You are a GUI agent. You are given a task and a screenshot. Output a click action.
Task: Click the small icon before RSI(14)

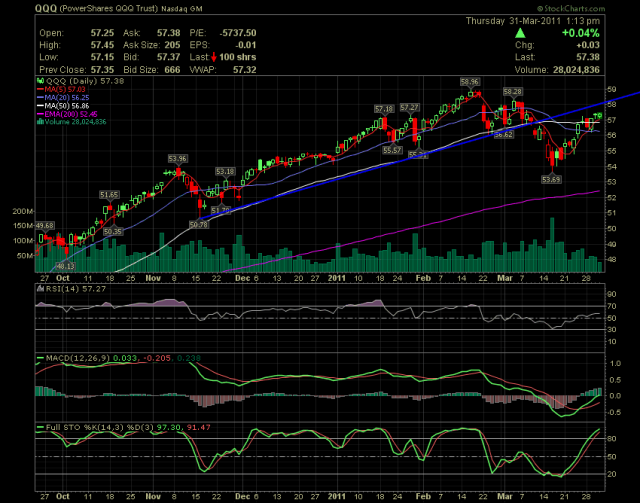click(x=40, y=289)
